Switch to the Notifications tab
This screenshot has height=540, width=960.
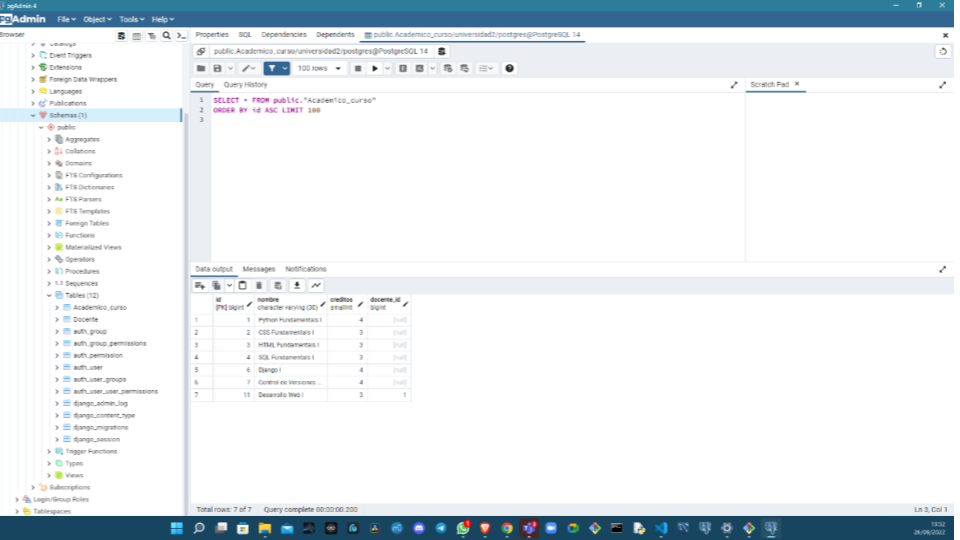[306, 269]
